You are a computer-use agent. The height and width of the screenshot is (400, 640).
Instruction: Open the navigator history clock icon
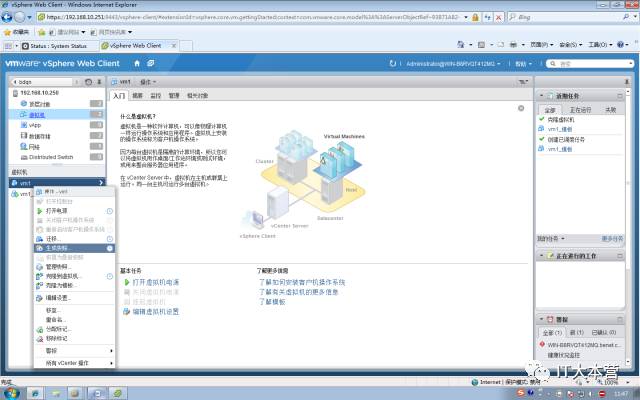[89, 82]
